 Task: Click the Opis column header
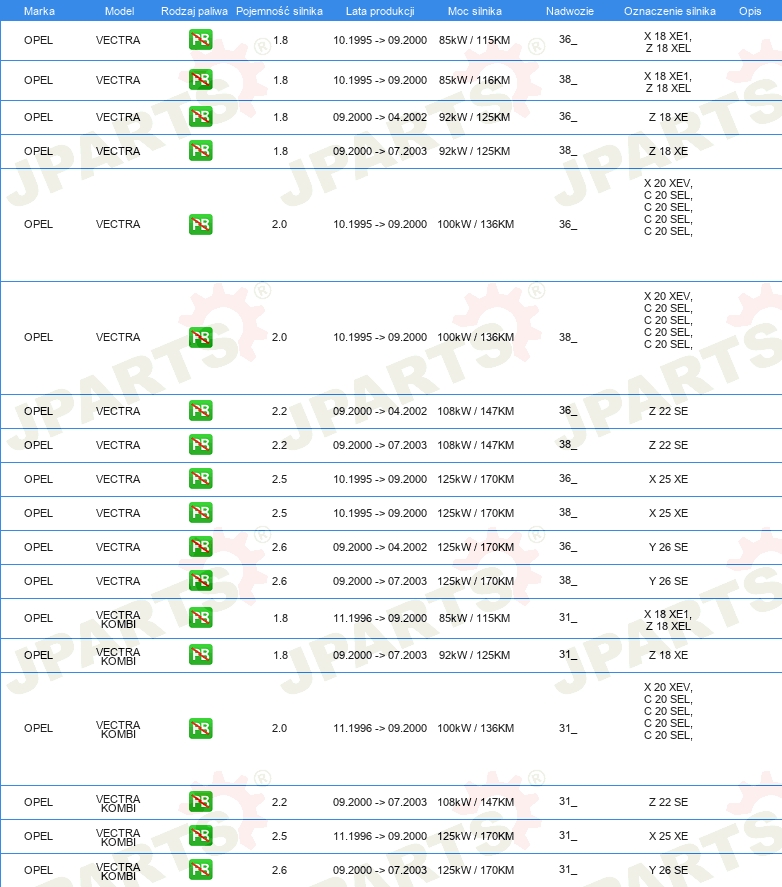750,11
